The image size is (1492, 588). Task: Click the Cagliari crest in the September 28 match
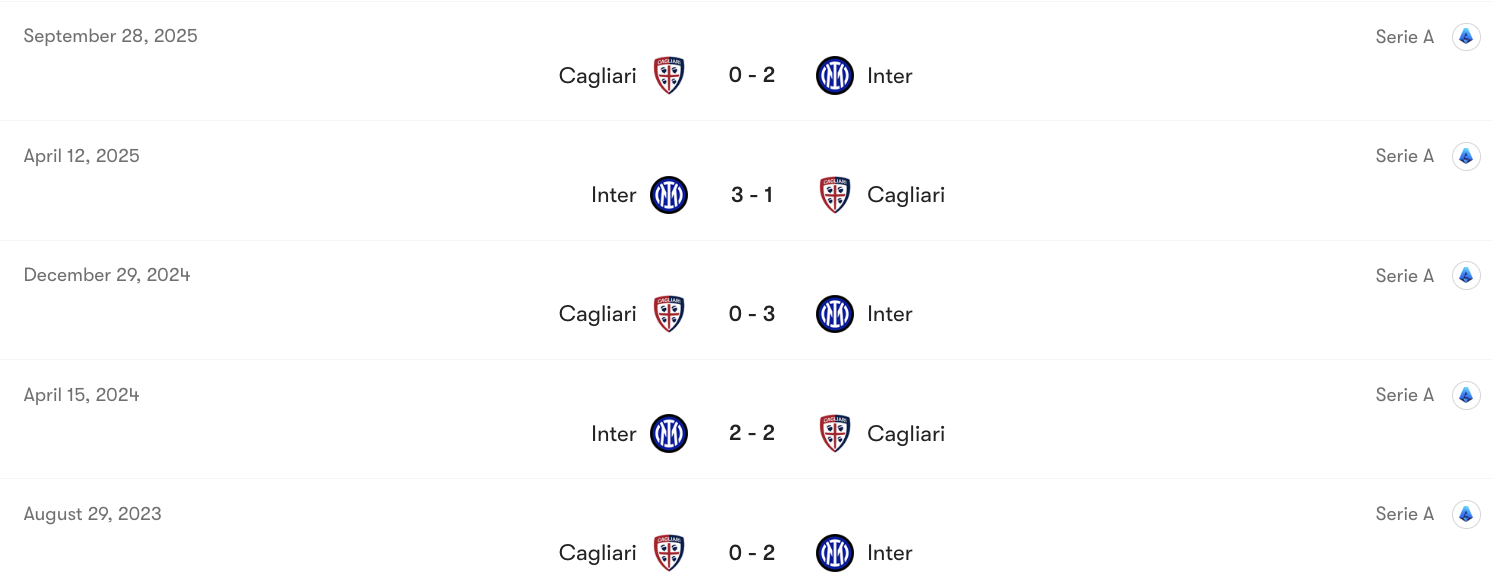[668, 75]
